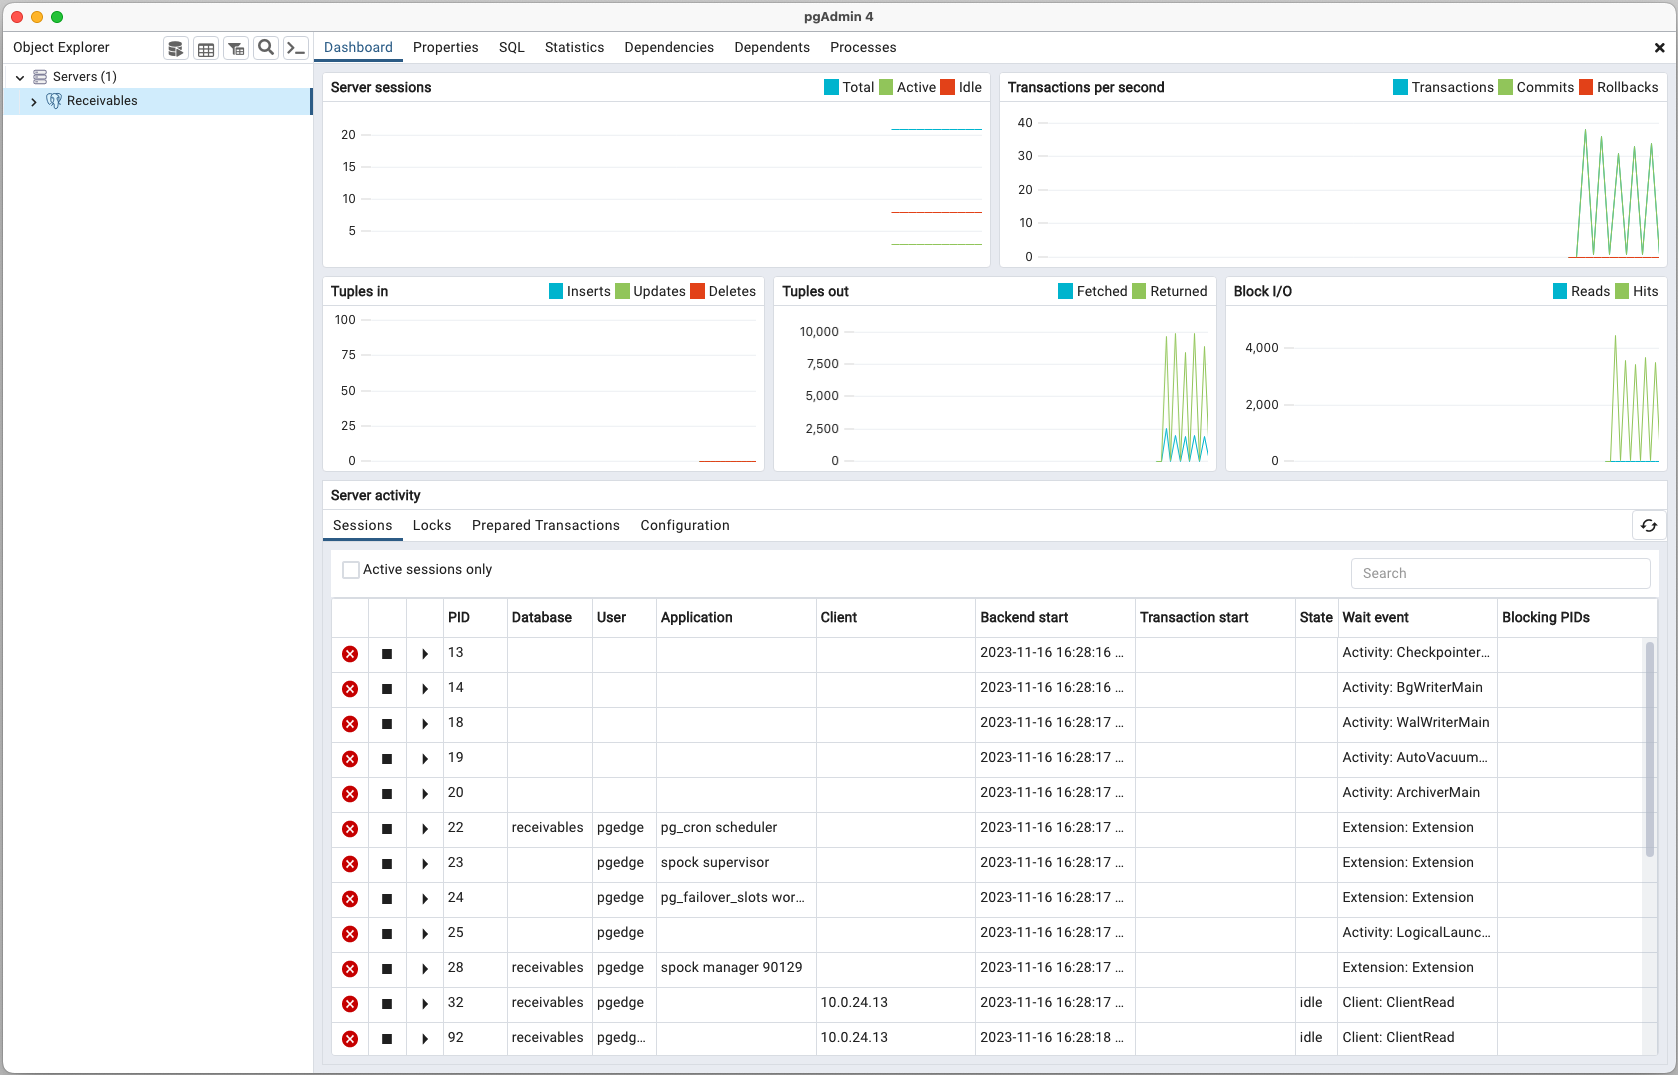The height and width of the screenshot is (1075, 1678).
Task: Open the Query Tool icon in Object Explorer
Action: 176,48
